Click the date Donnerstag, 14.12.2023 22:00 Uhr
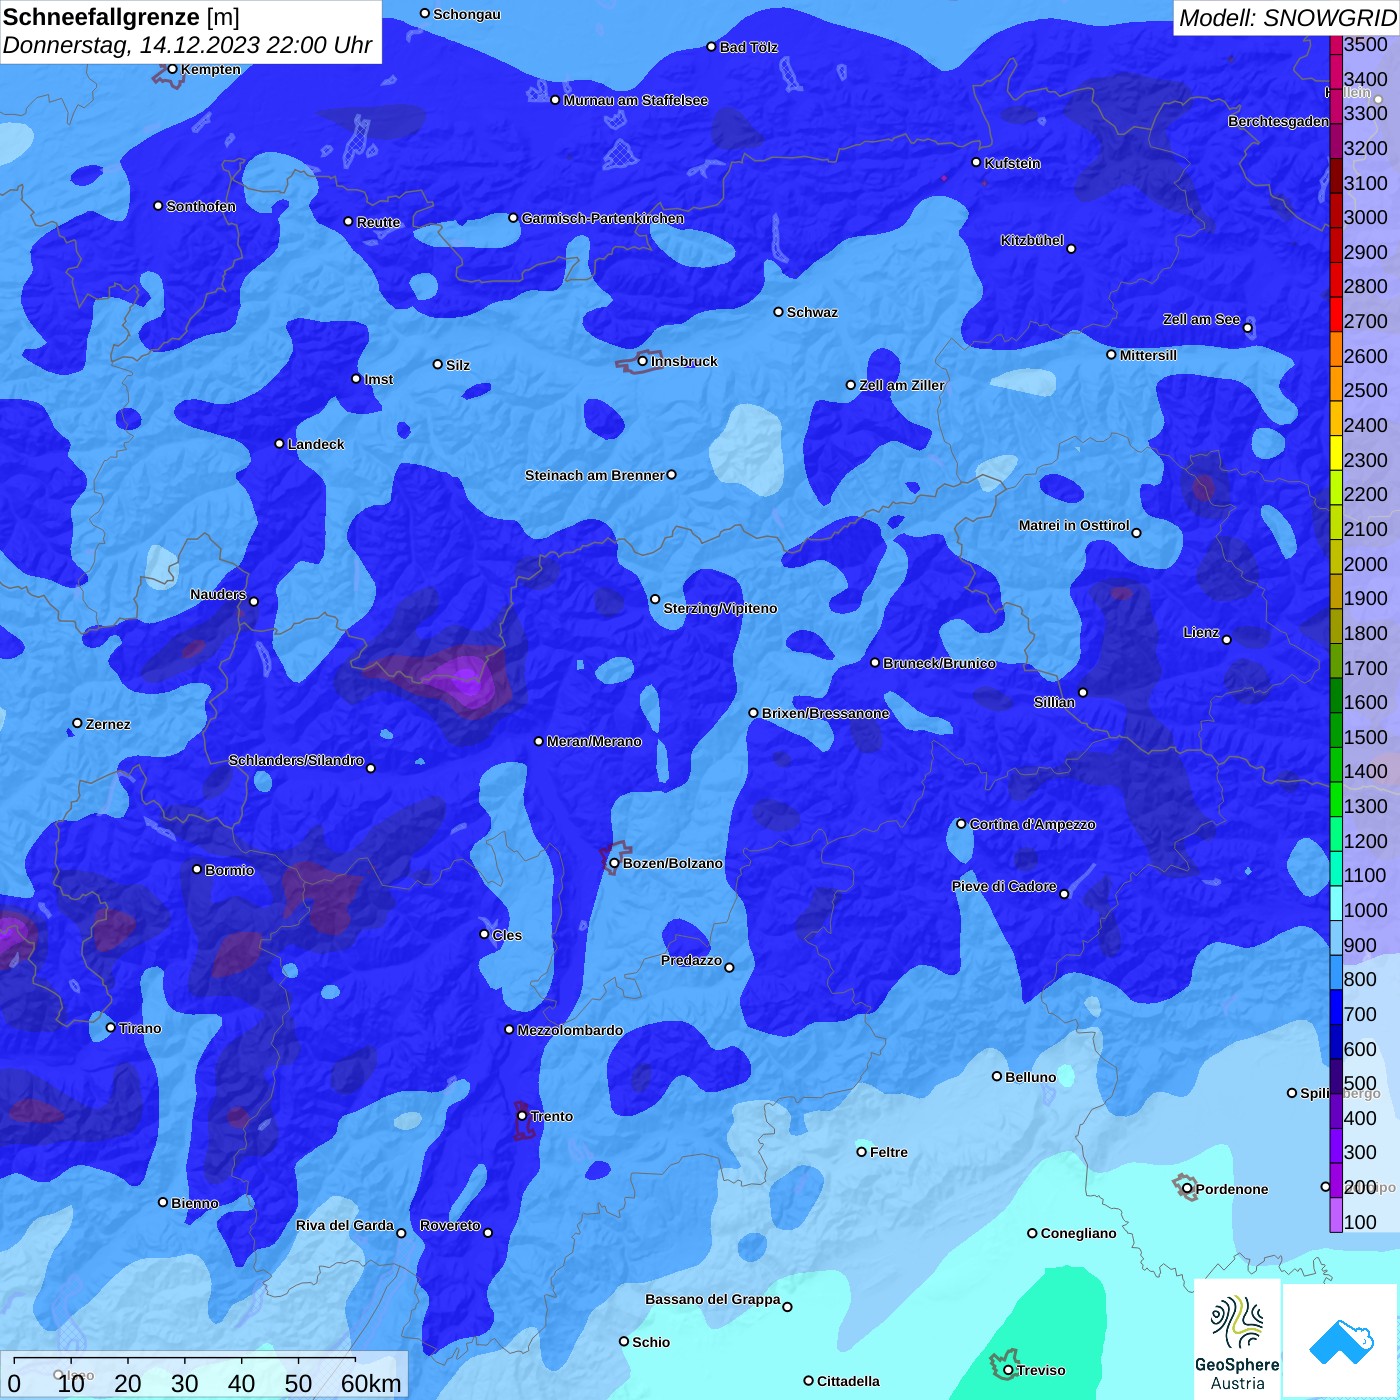Image resolution: width=1400 pixels, height=1400 pixels. pyautogui.click(x=187, y=45)
